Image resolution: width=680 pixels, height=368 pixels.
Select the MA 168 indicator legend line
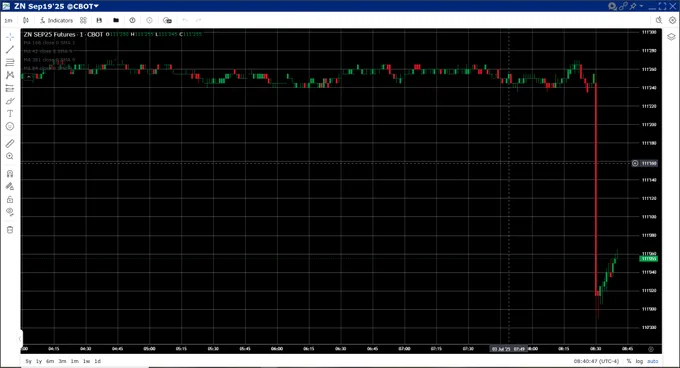point(49,43)
